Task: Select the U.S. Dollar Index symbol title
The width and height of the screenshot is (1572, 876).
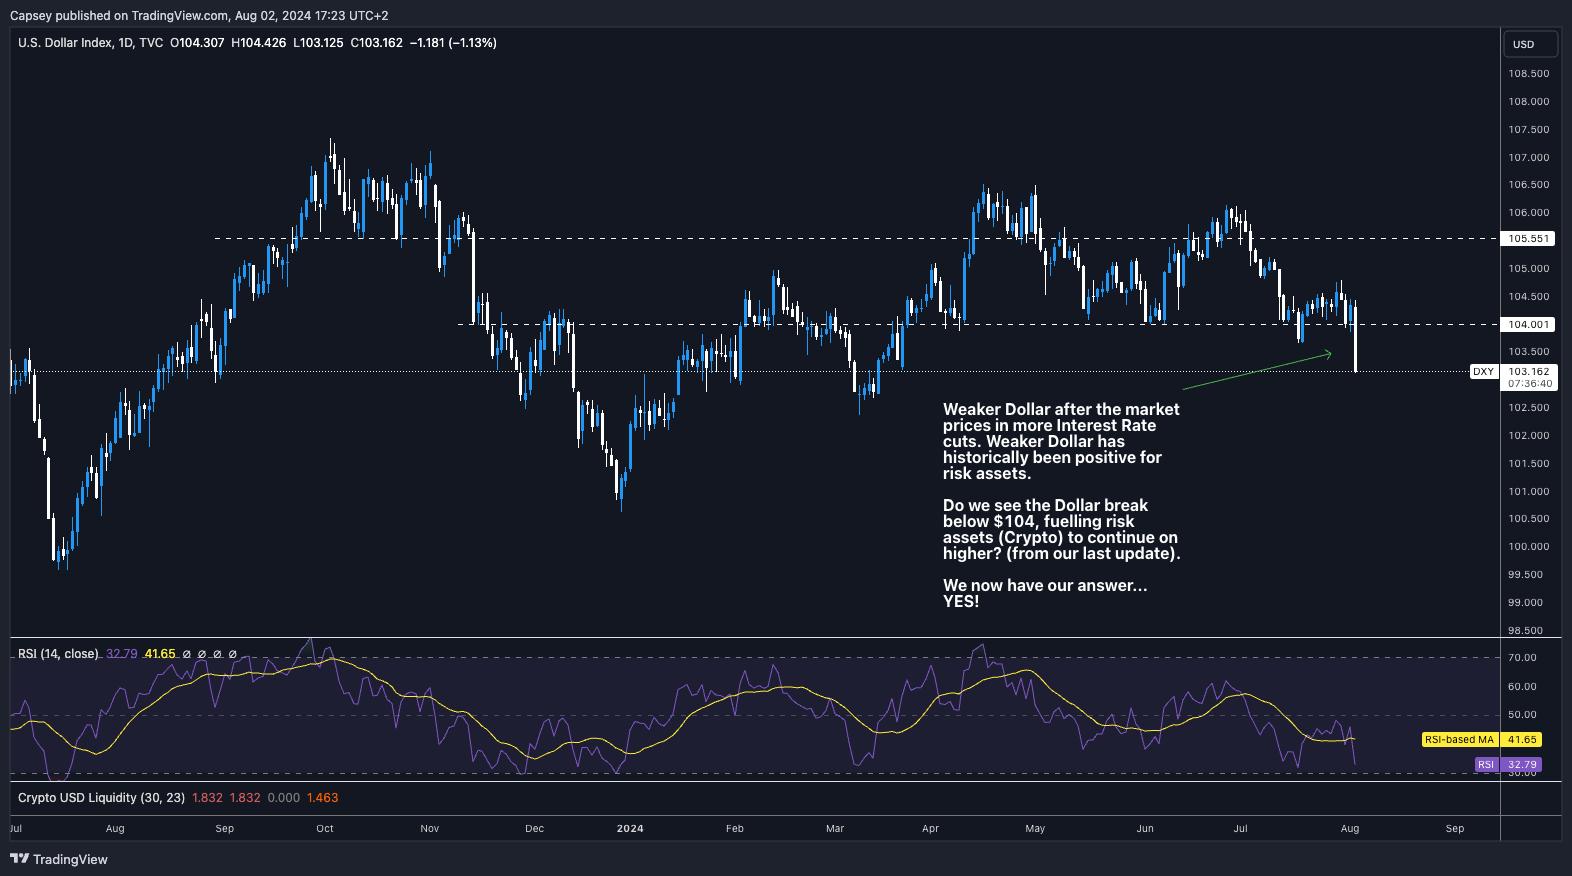Action: coord(64,43)
